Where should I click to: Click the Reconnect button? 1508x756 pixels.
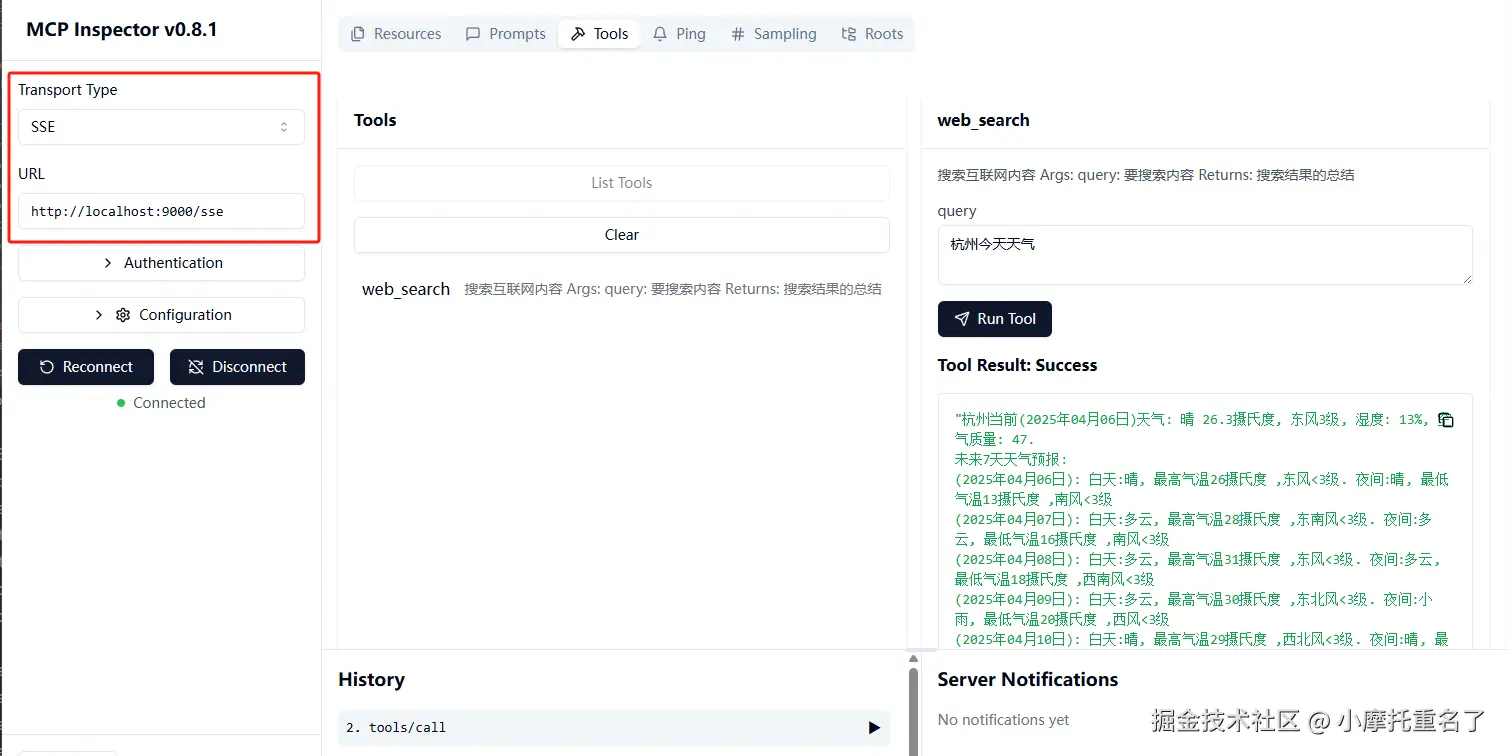click(x=86, y=367)
